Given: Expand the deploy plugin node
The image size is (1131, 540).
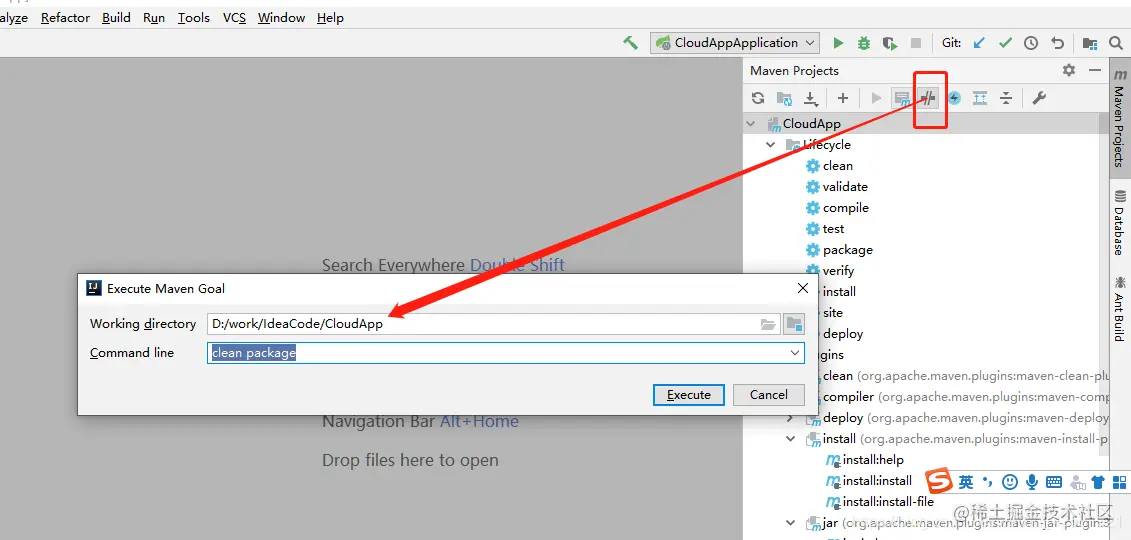Looking at the screenshot, I should tap(791, 418).
